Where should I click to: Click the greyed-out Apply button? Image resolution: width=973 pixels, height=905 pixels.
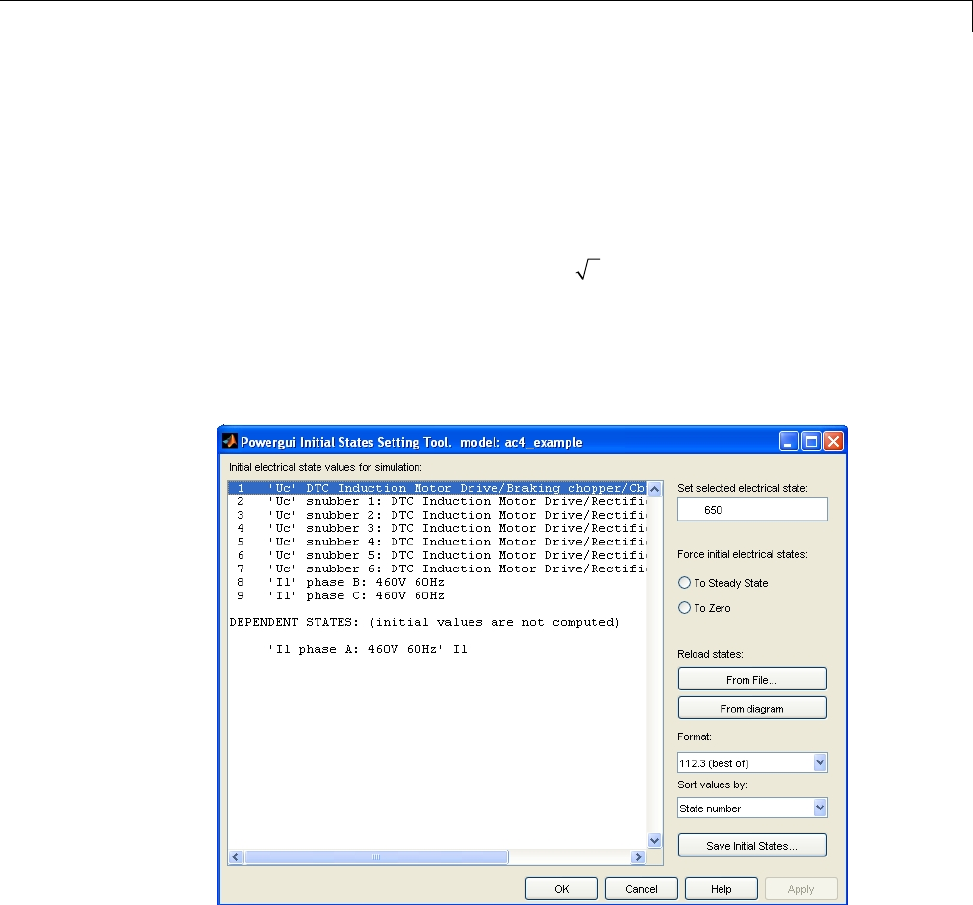point(801,889)
